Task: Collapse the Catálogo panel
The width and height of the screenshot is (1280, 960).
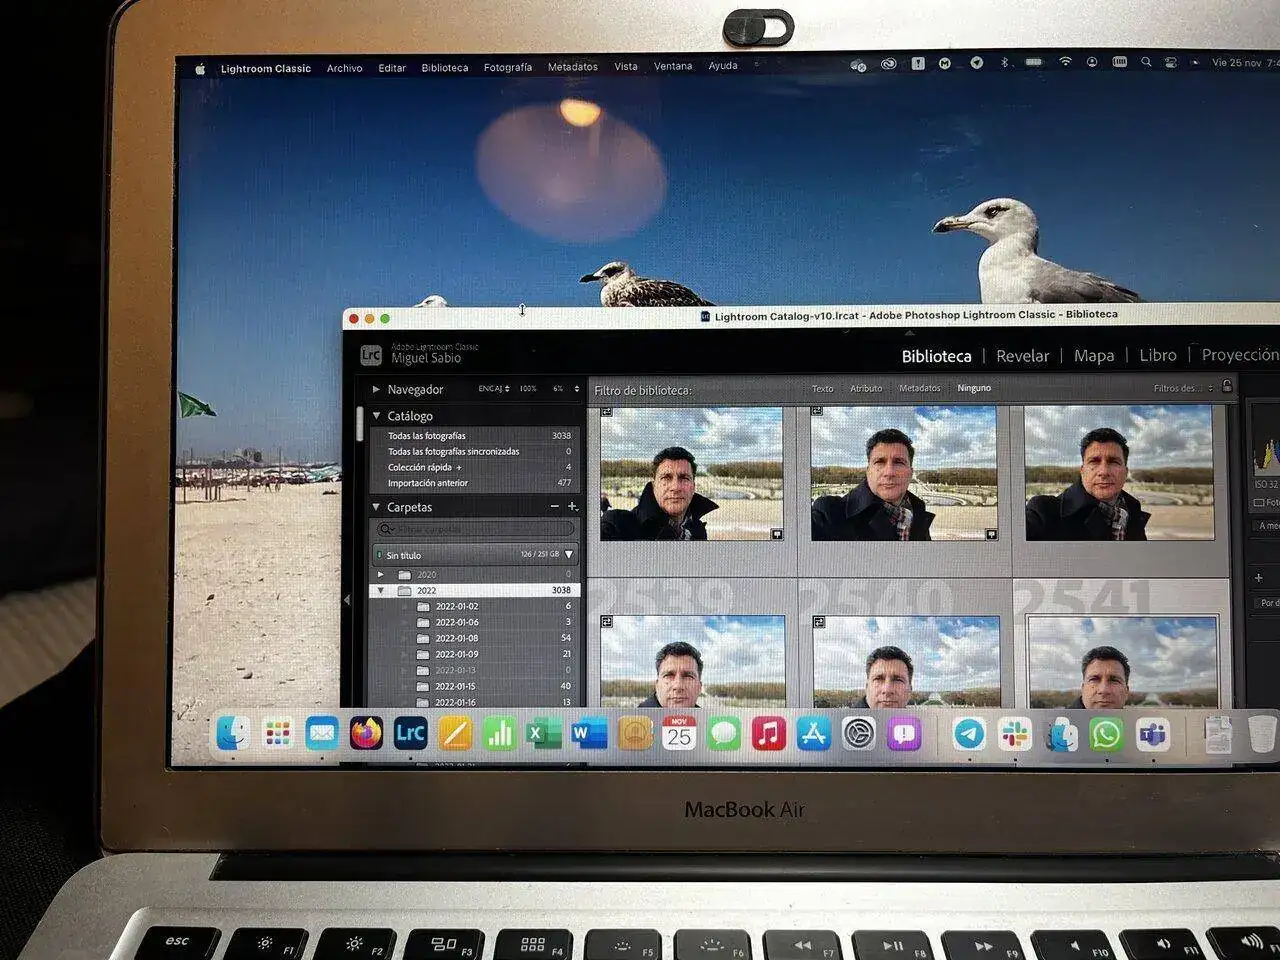Action: [x=377, y=416]
